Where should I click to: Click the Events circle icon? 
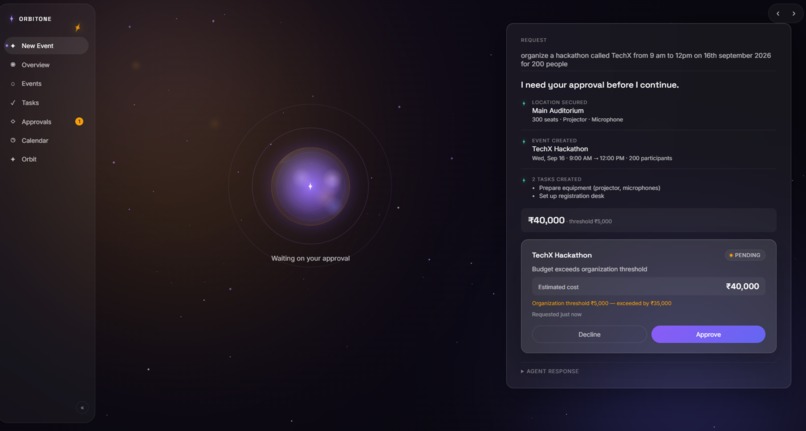click(13, 84)
